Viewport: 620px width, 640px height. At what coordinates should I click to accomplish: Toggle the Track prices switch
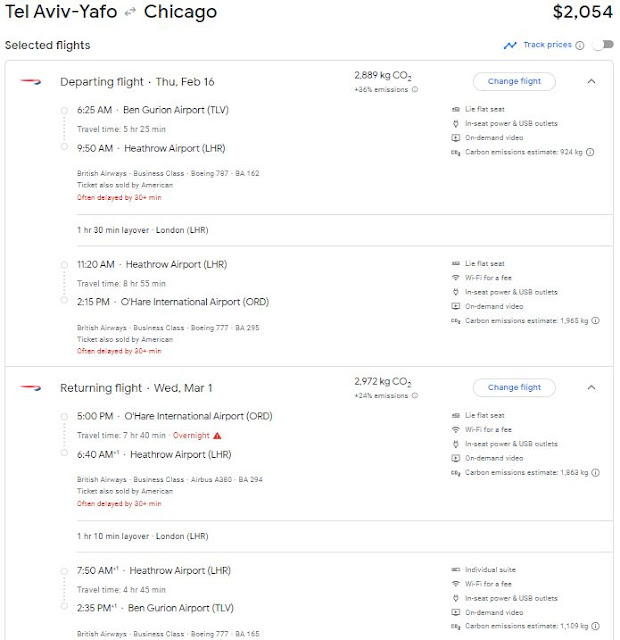tap(602, 45)
